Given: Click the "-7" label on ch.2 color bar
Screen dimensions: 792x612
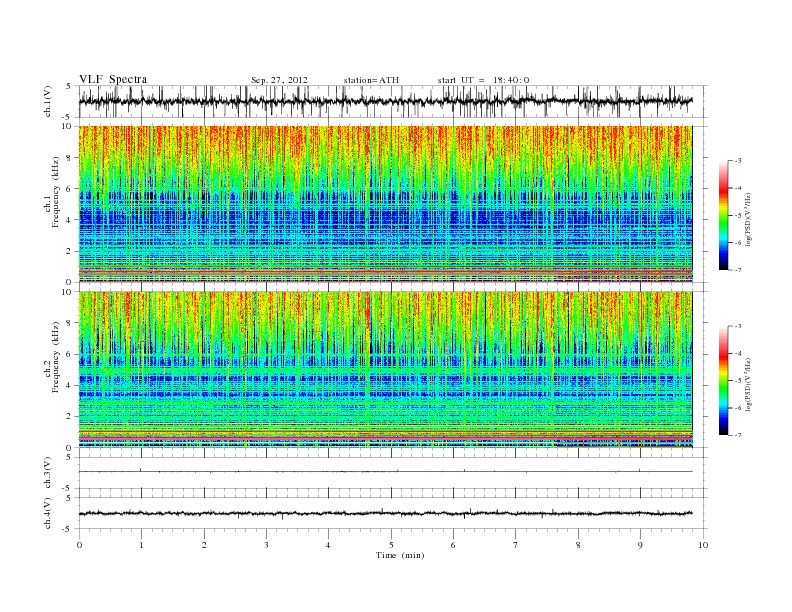Looking at the screenshot, I should tap(738, 435).
